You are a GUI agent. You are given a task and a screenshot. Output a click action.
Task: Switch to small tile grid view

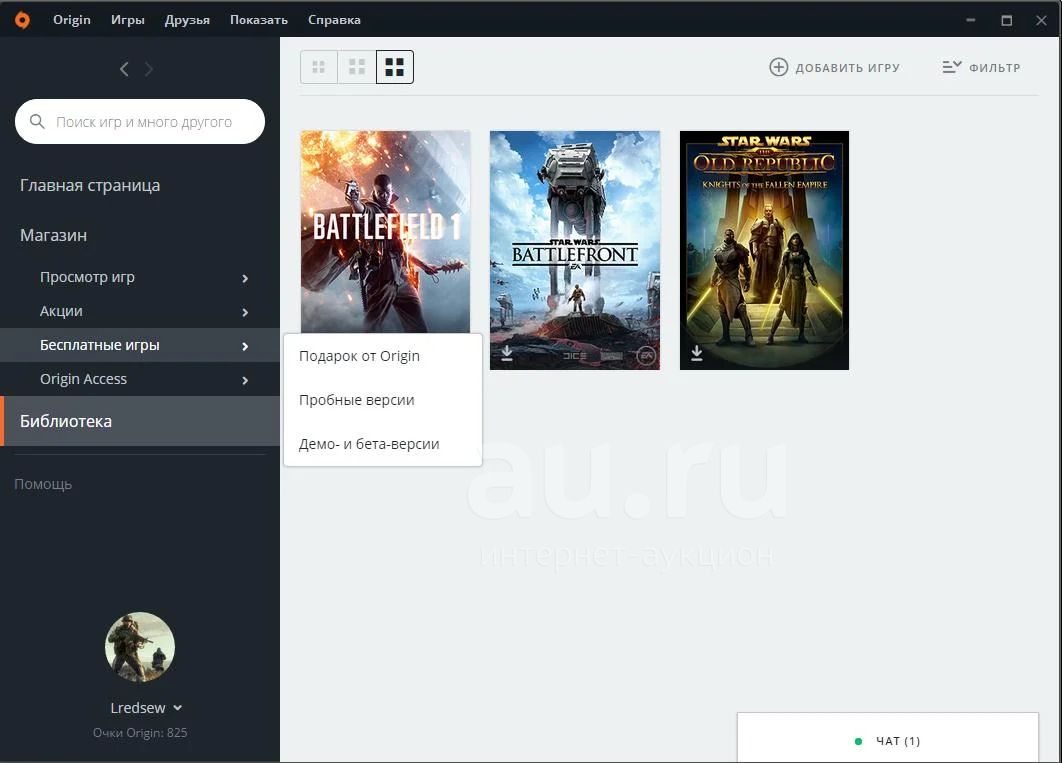click(318, 67)
